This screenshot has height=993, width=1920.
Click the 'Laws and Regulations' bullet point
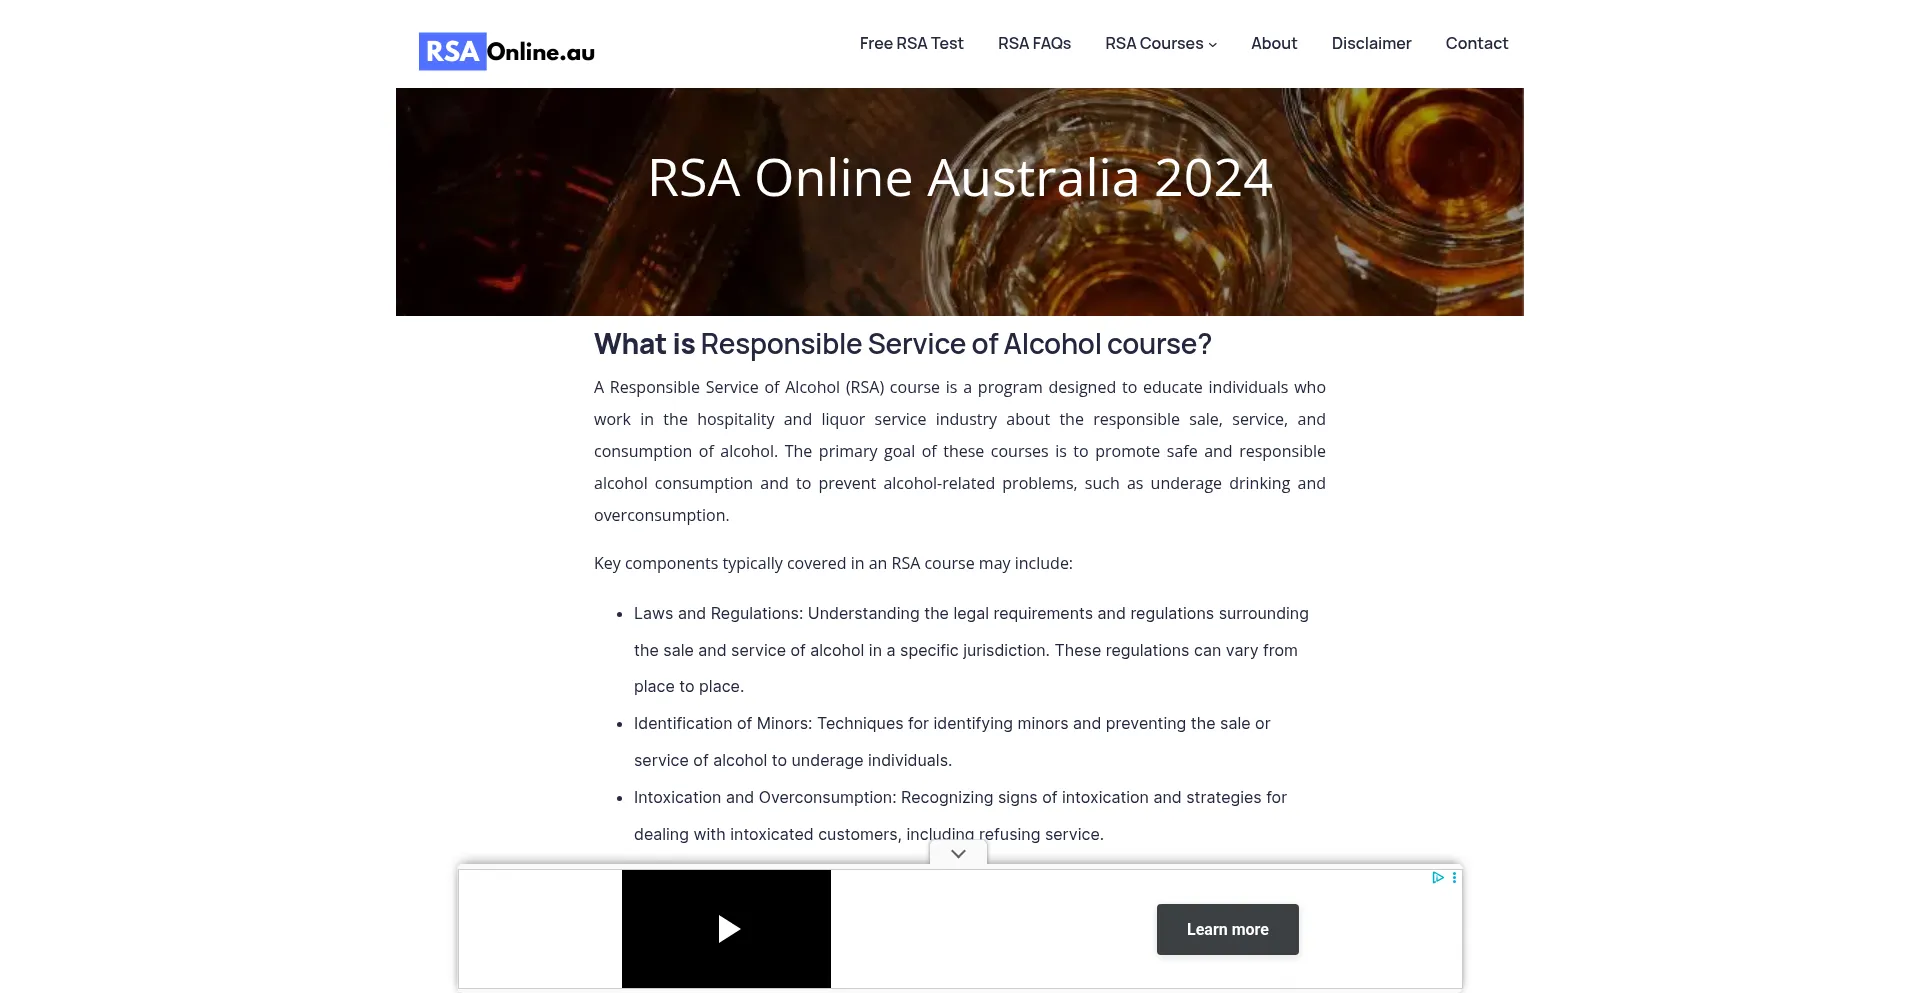pos(970,650)
